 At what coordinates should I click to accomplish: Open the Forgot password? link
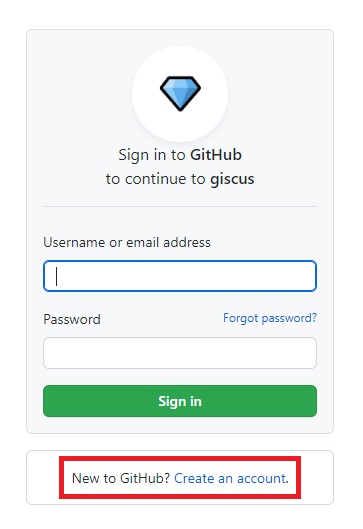pos(270,318)
